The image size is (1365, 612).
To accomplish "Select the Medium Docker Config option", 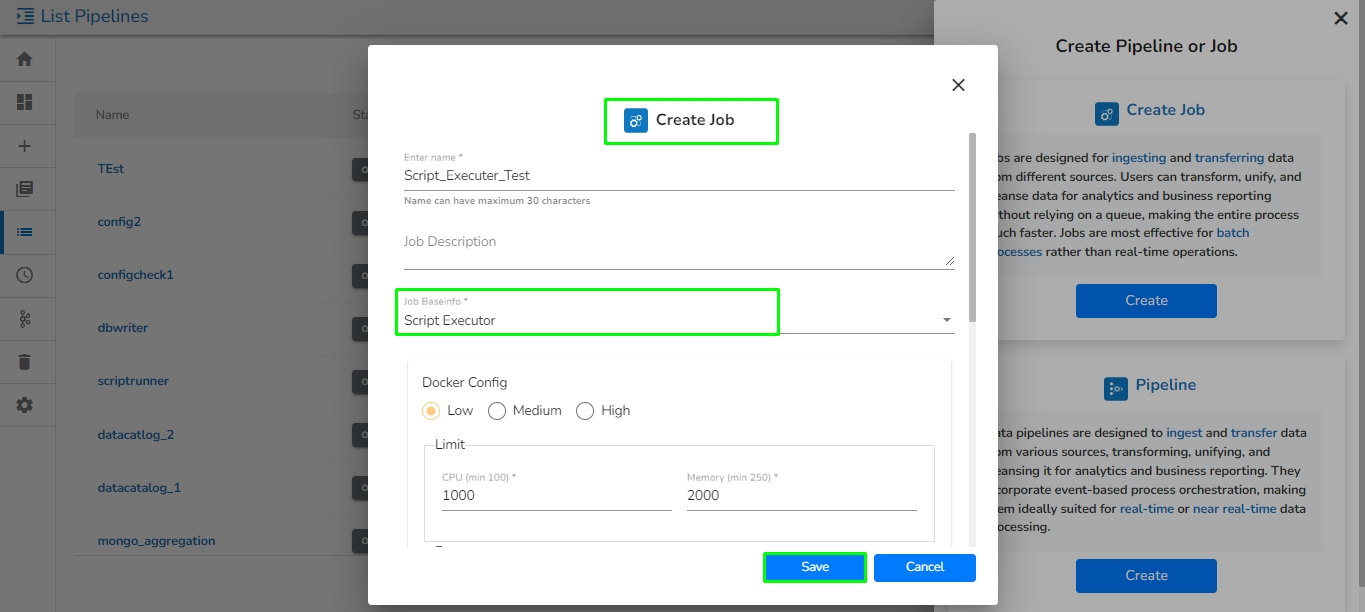I will (497, 411).
